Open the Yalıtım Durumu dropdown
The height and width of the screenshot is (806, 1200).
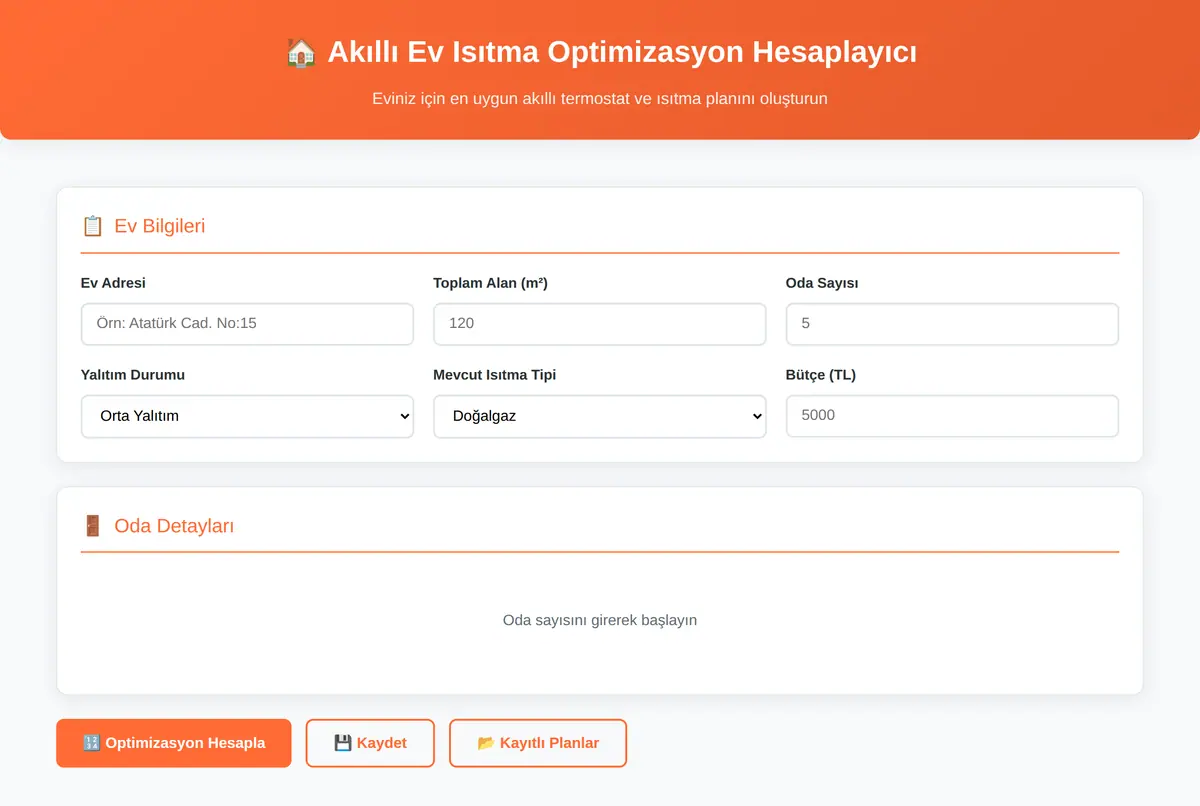point(247,416)
